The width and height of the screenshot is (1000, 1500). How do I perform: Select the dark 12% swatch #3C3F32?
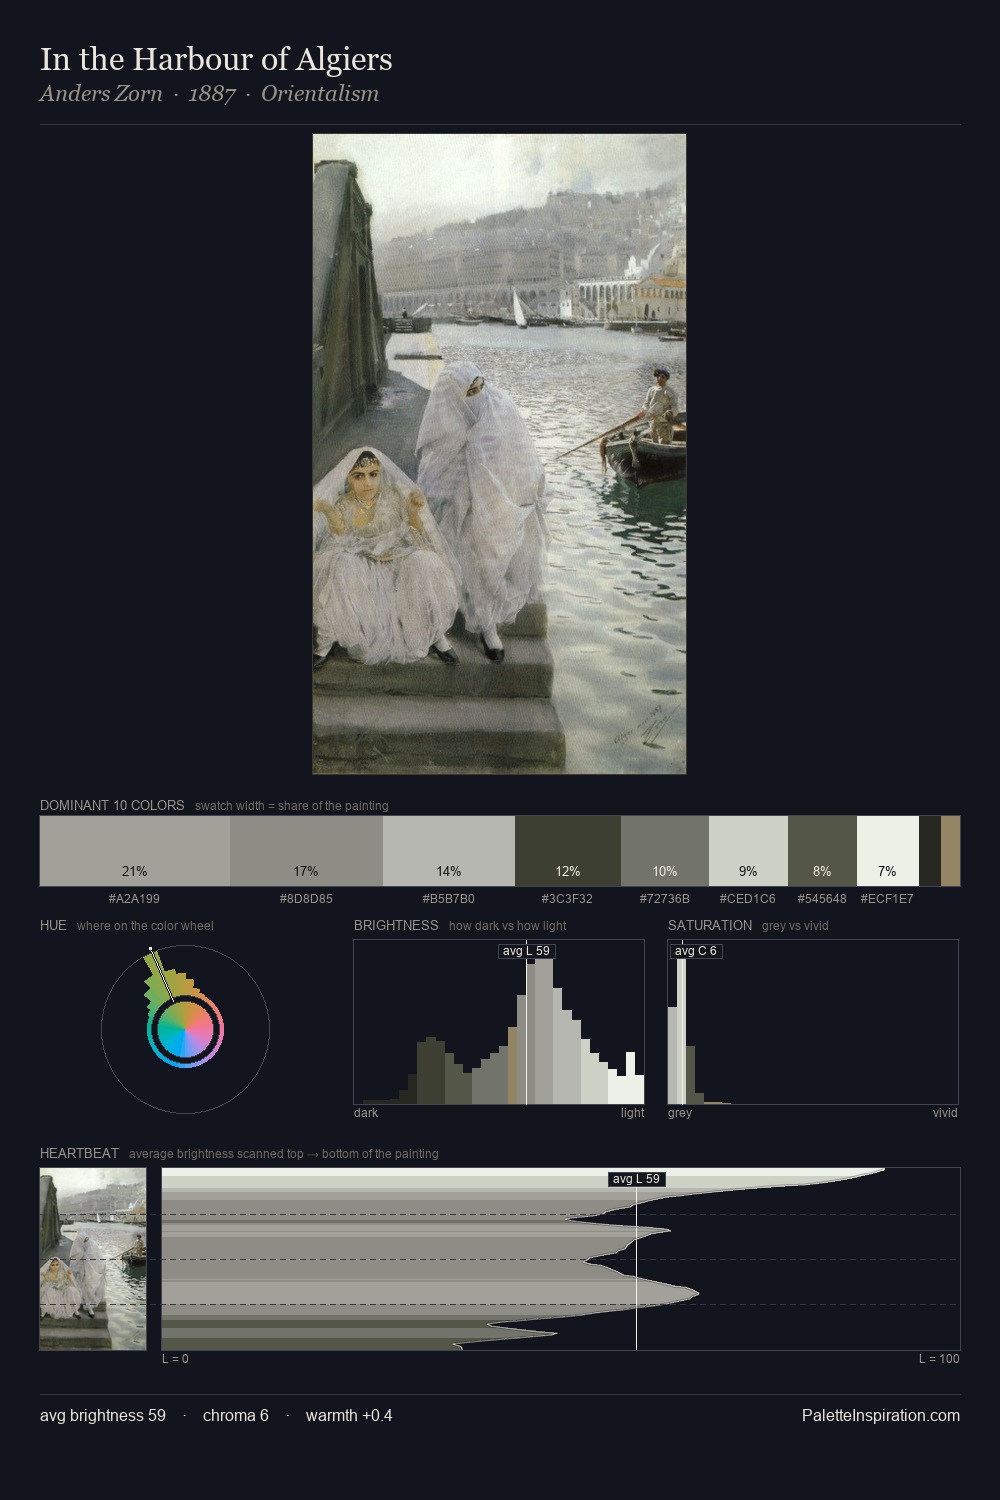[568, 851]
